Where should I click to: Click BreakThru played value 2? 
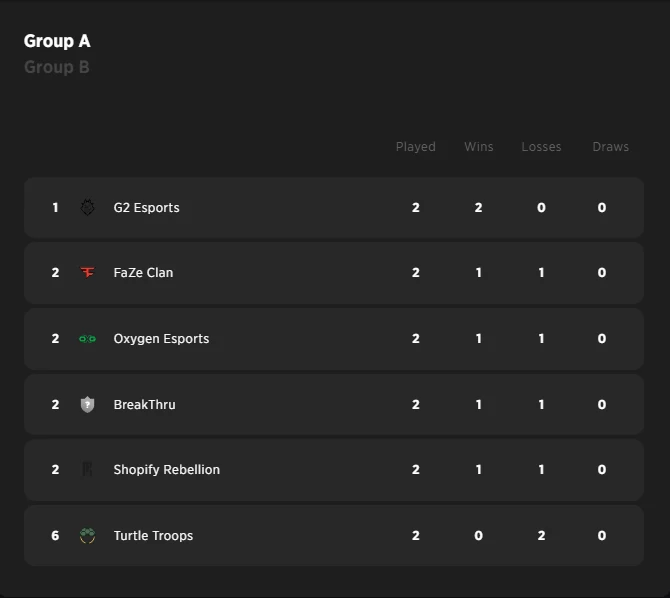click(x=415, y=404)
